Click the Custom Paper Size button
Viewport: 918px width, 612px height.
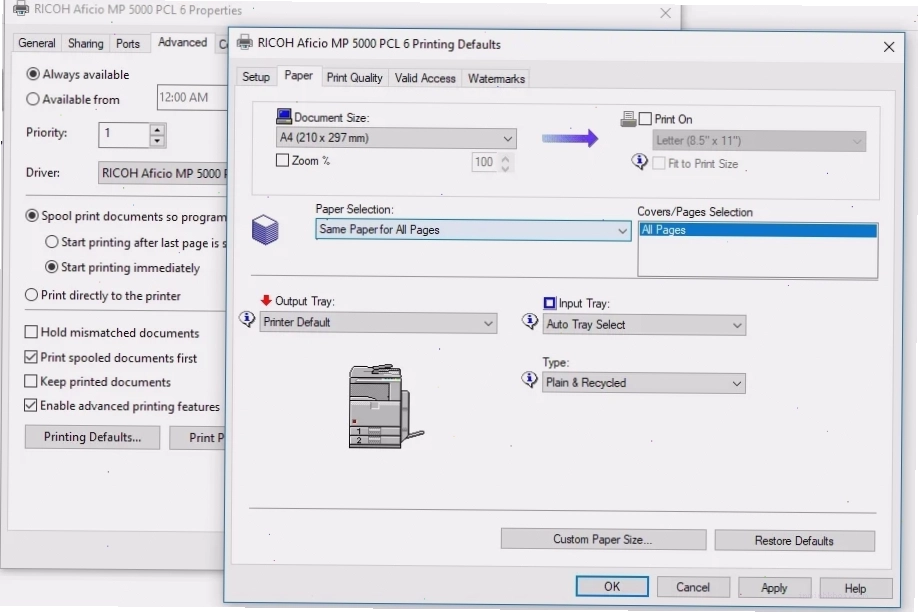click(603, 539)
